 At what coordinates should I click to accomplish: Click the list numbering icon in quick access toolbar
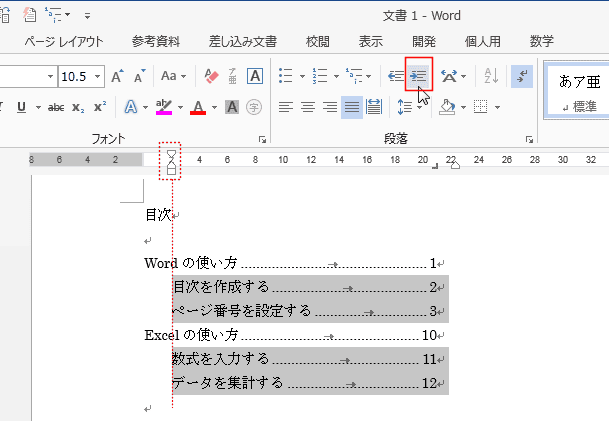click(53, 15)
